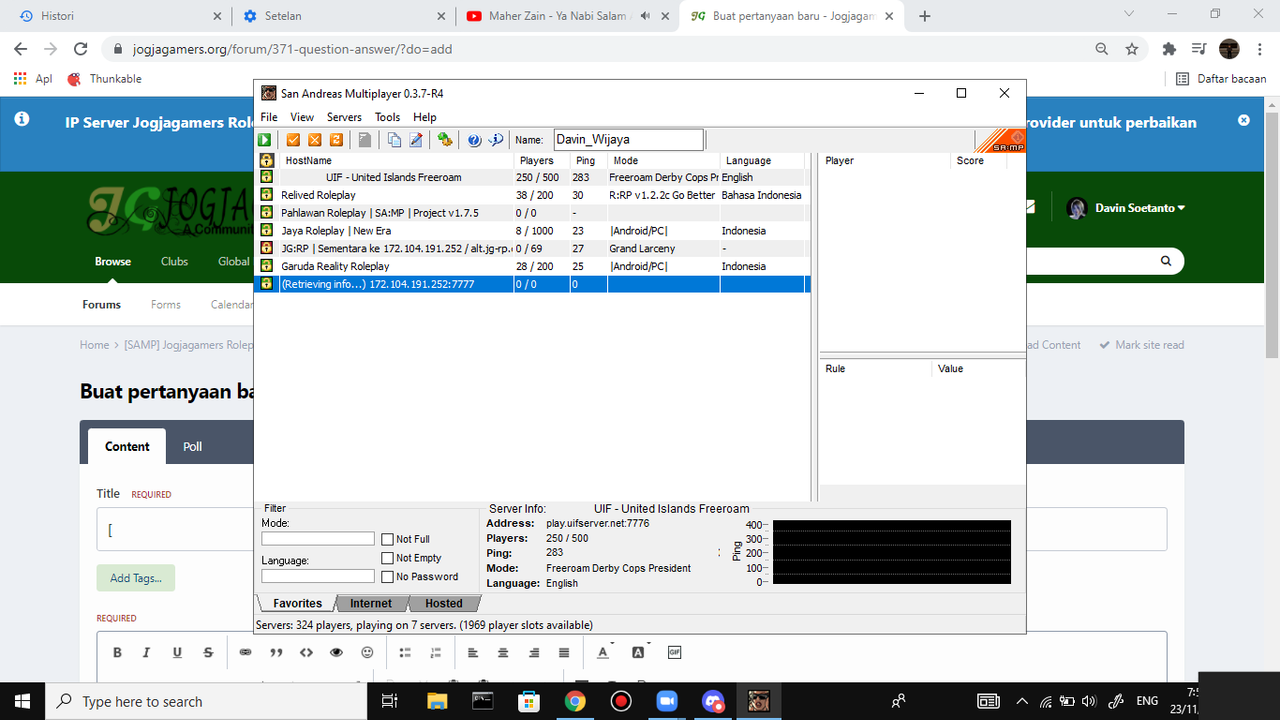Toggle Italic in the forum editor
The height and width of the screenshot is (720, 1280).
(x=146, y=652)
